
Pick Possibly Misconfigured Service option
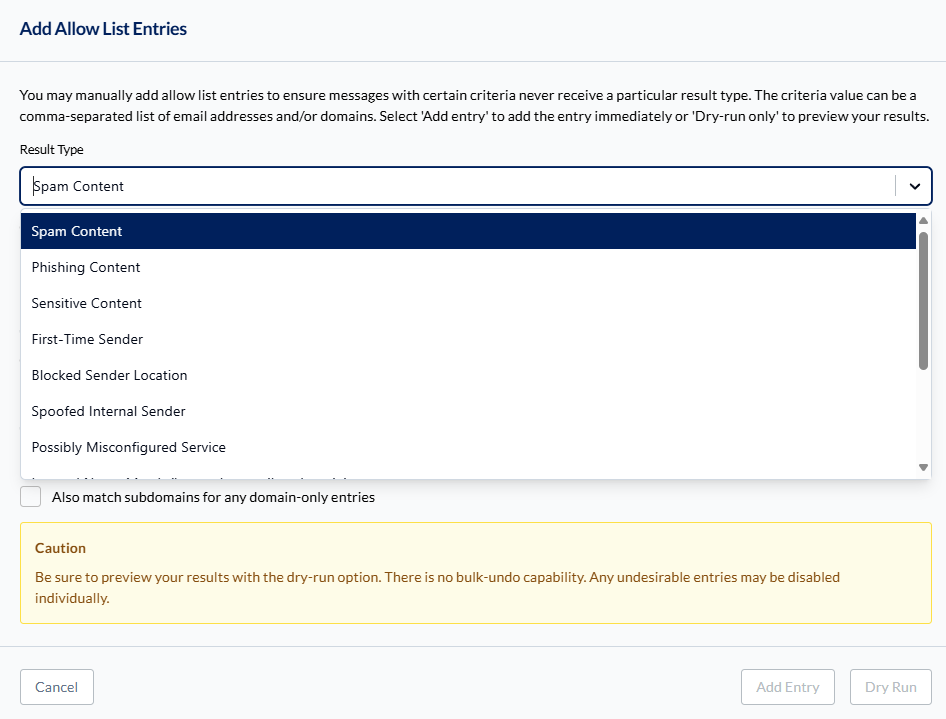pyautogui.click(x=468, y=447)
